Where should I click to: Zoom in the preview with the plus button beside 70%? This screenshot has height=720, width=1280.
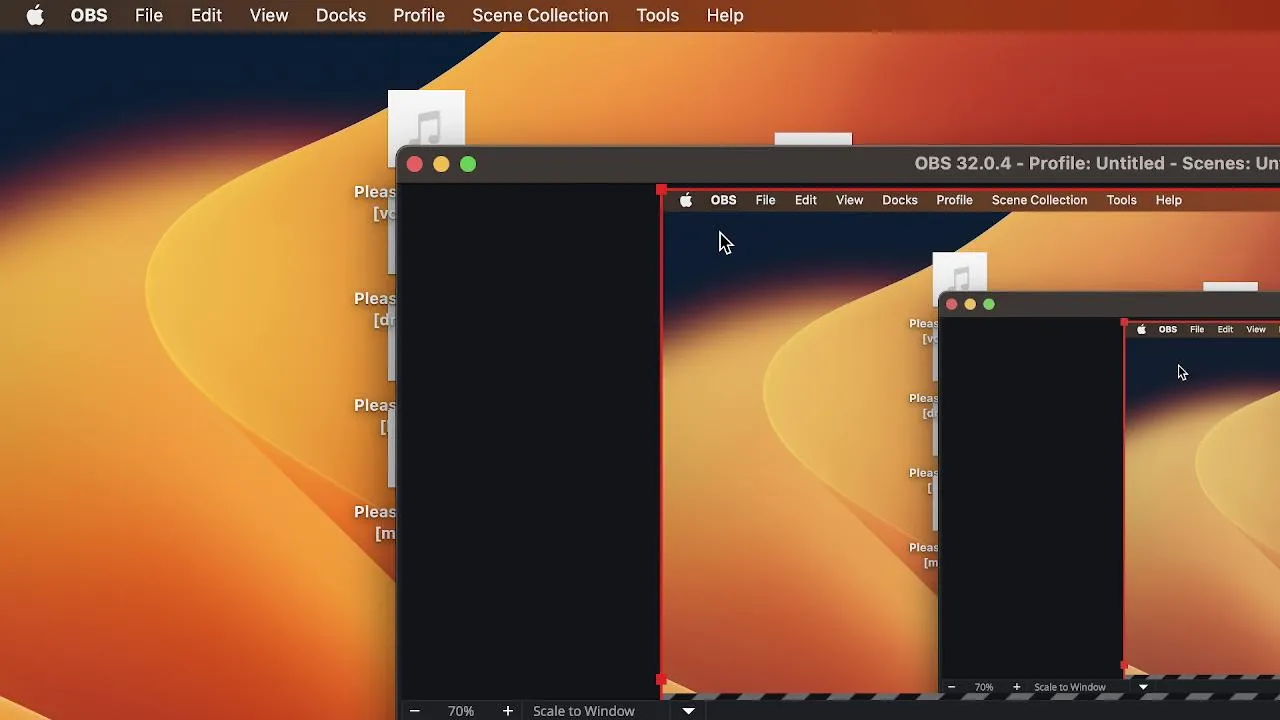(508, 711)
